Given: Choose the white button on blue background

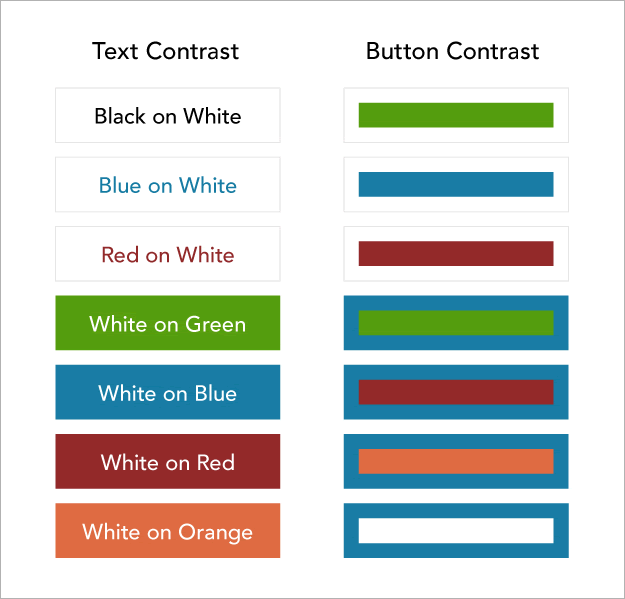Looking at the screenshot, I should [x=456, y=530].
